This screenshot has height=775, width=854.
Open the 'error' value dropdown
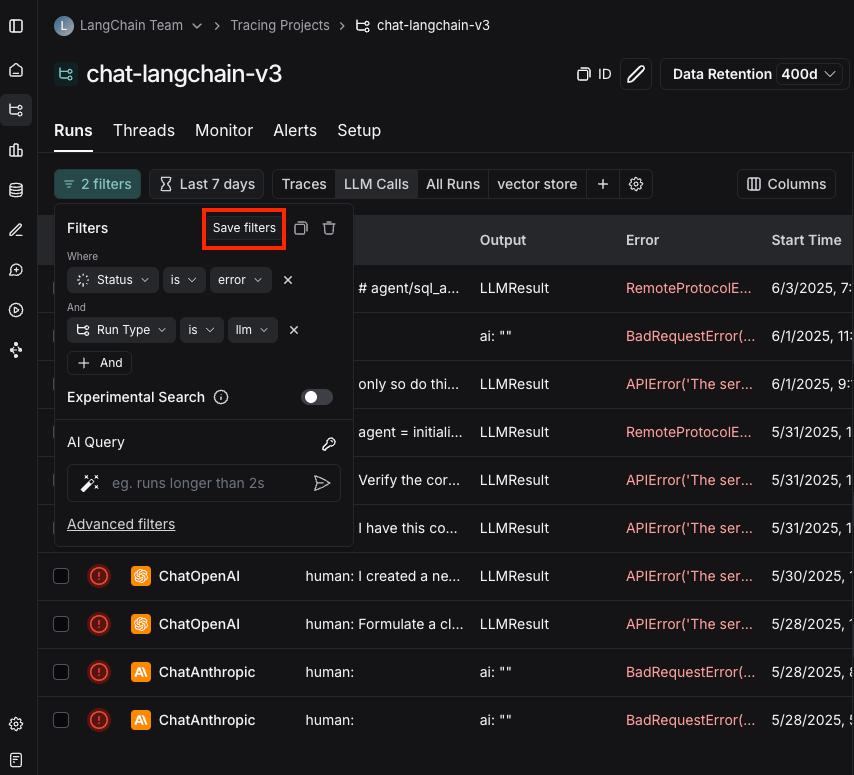[241, 280]
